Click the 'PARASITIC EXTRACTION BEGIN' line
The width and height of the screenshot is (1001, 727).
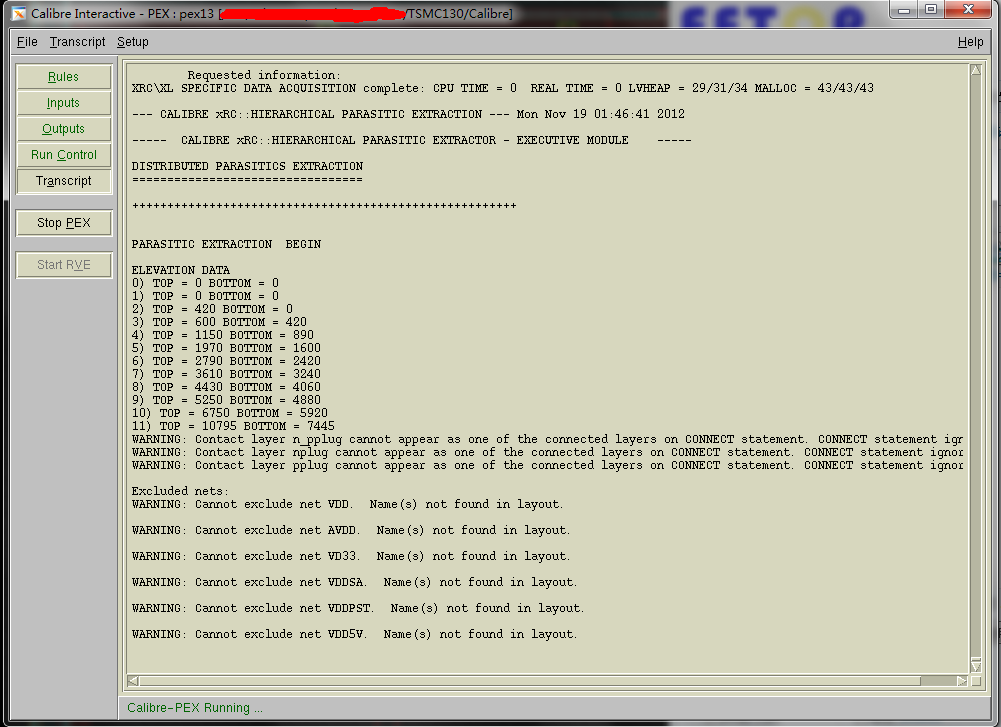(227, 244)
